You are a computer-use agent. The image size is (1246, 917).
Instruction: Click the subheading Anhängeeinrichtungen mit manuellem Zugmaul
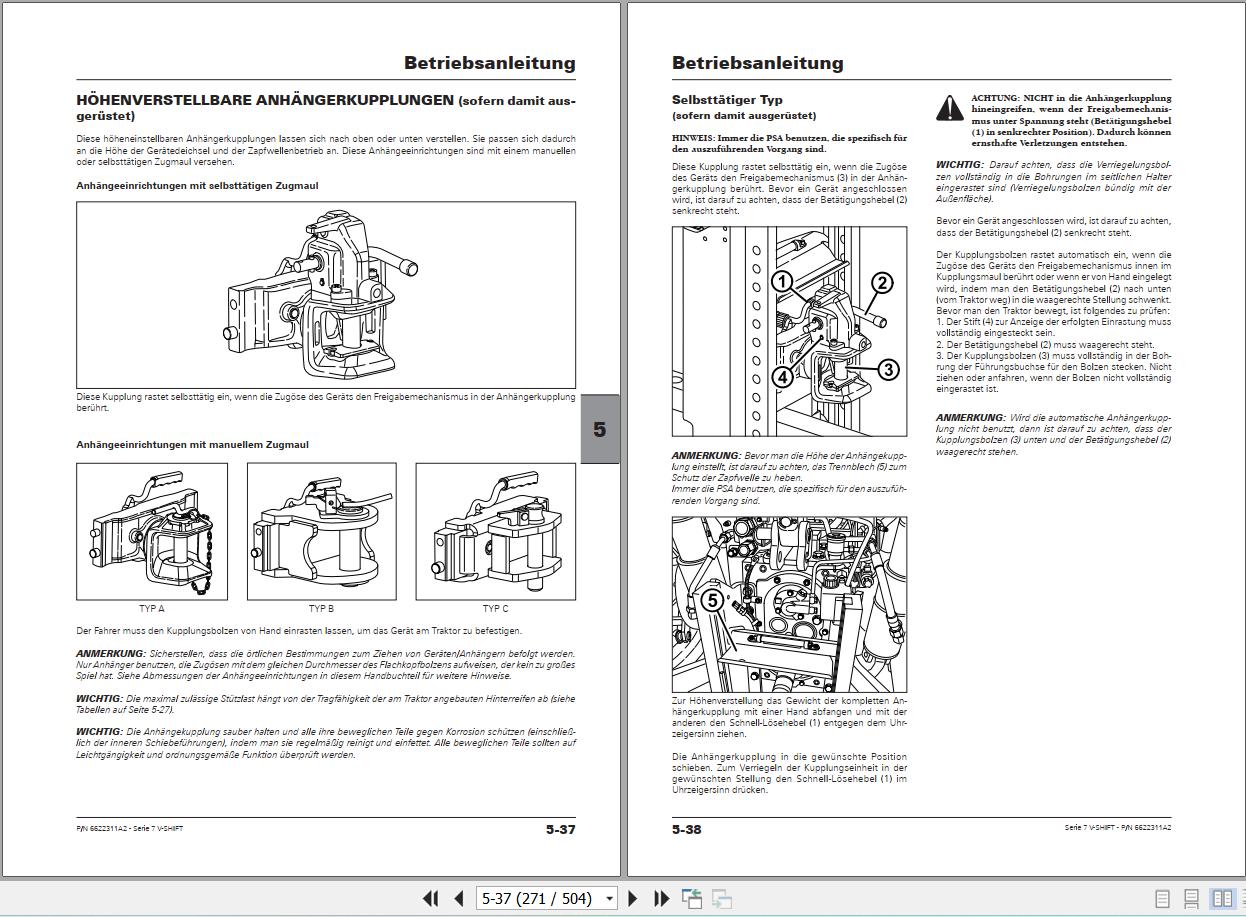click(193, 445)
